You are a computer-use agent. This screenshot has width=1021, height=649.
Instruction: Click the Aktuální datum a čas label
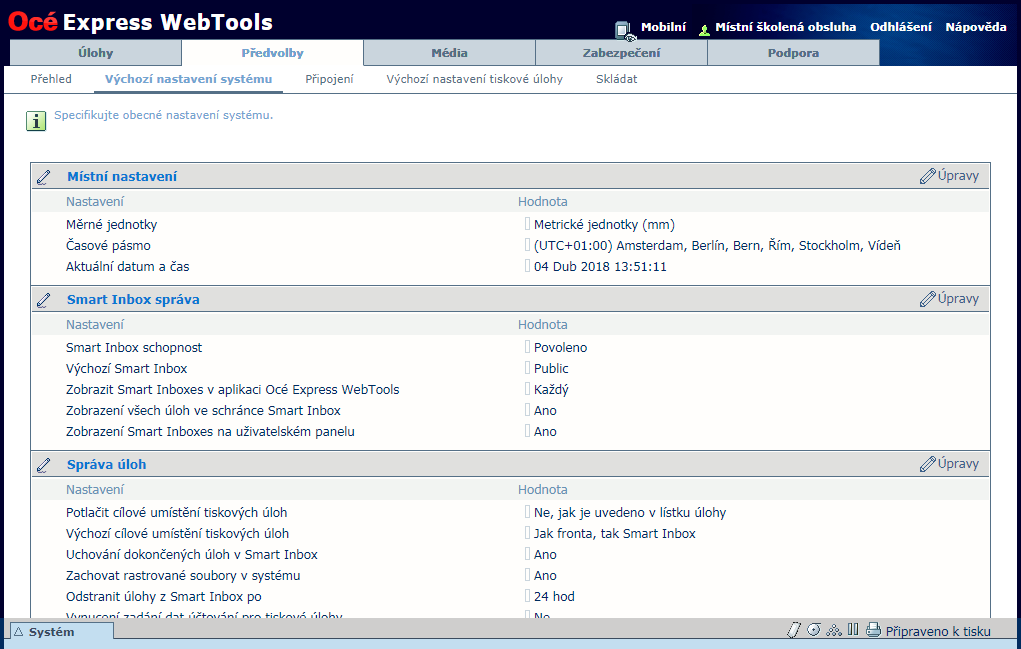point(128,266)
